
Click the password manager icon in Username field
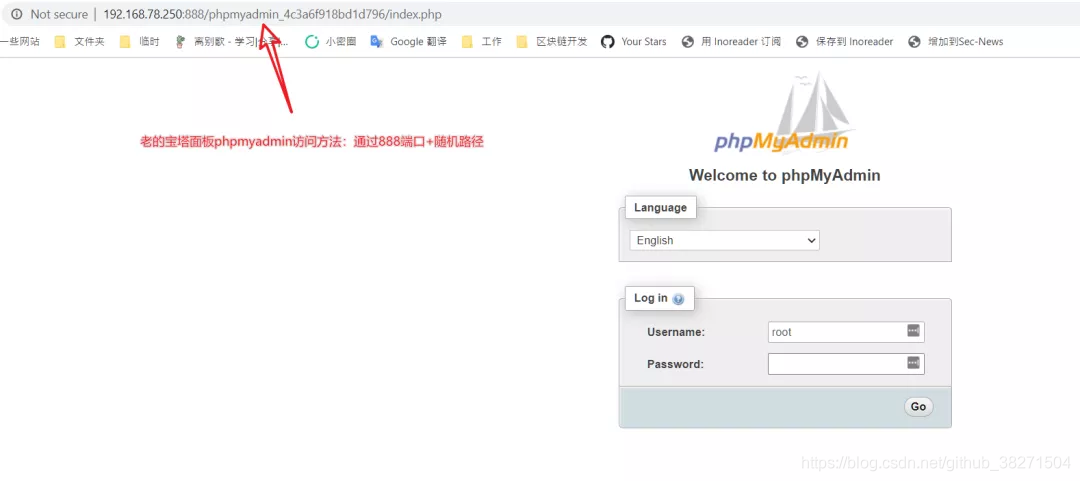pos(913,331)
